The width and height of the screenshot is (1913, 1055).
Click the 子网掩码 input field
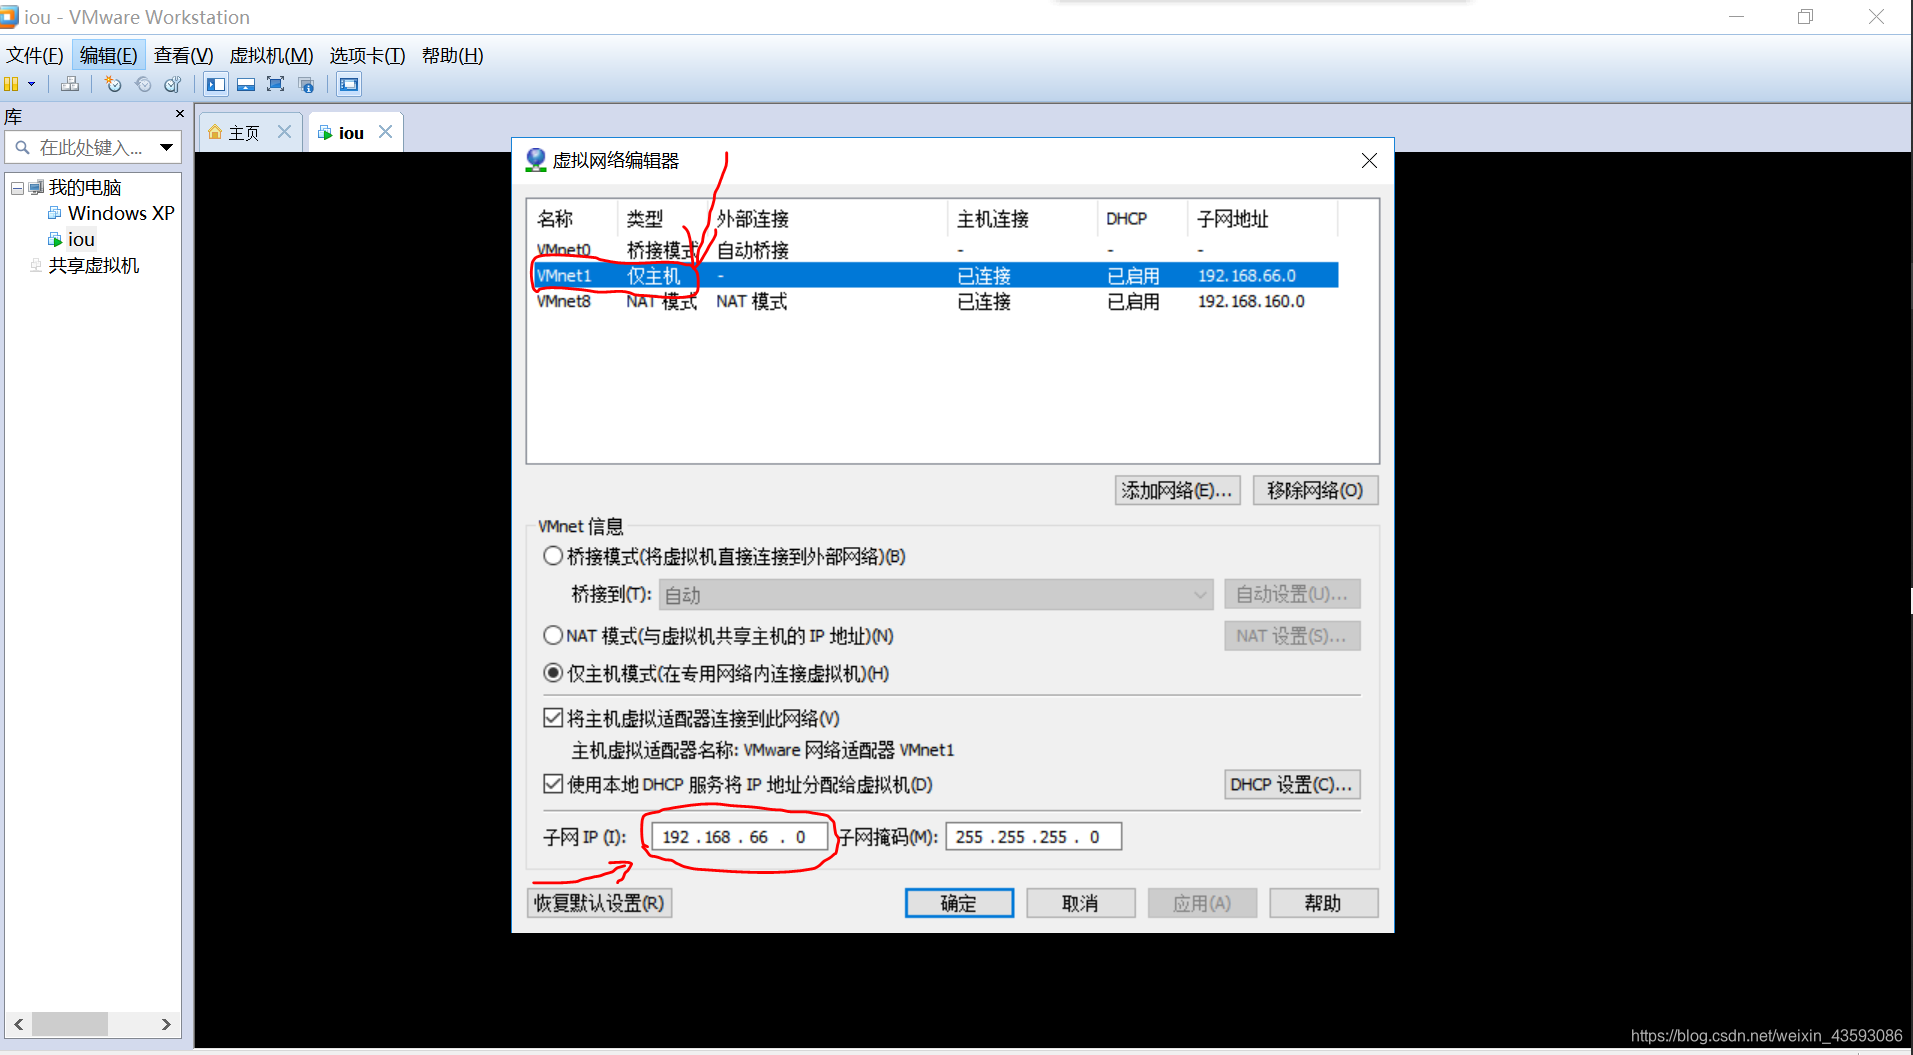[1033, 837]
